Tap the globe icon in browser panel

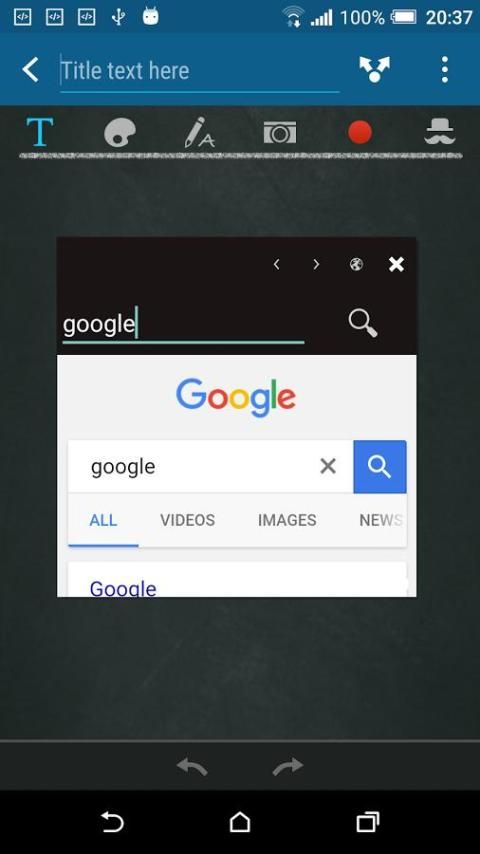(x=356, y=265)
